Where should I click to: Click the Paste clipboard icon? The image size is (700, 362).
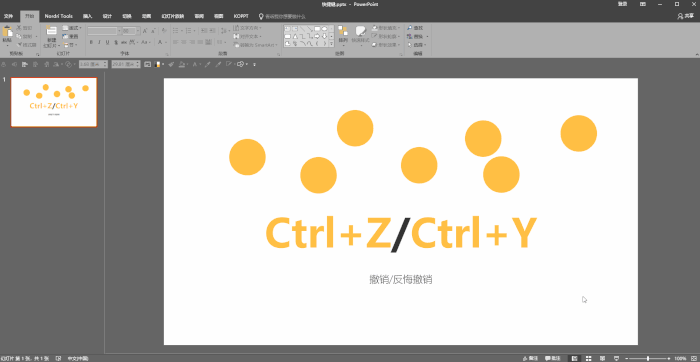(x=7, y=32)
